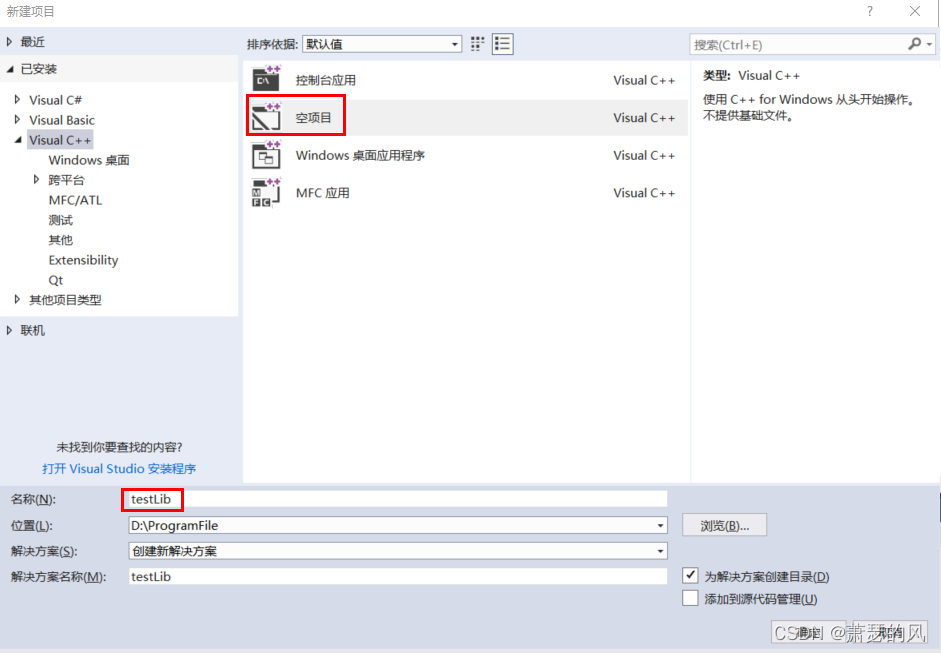Image resolution: width=941 pixels, height=653 pixels.
Task: Expand the 最近 section
Action: [10, 41]
